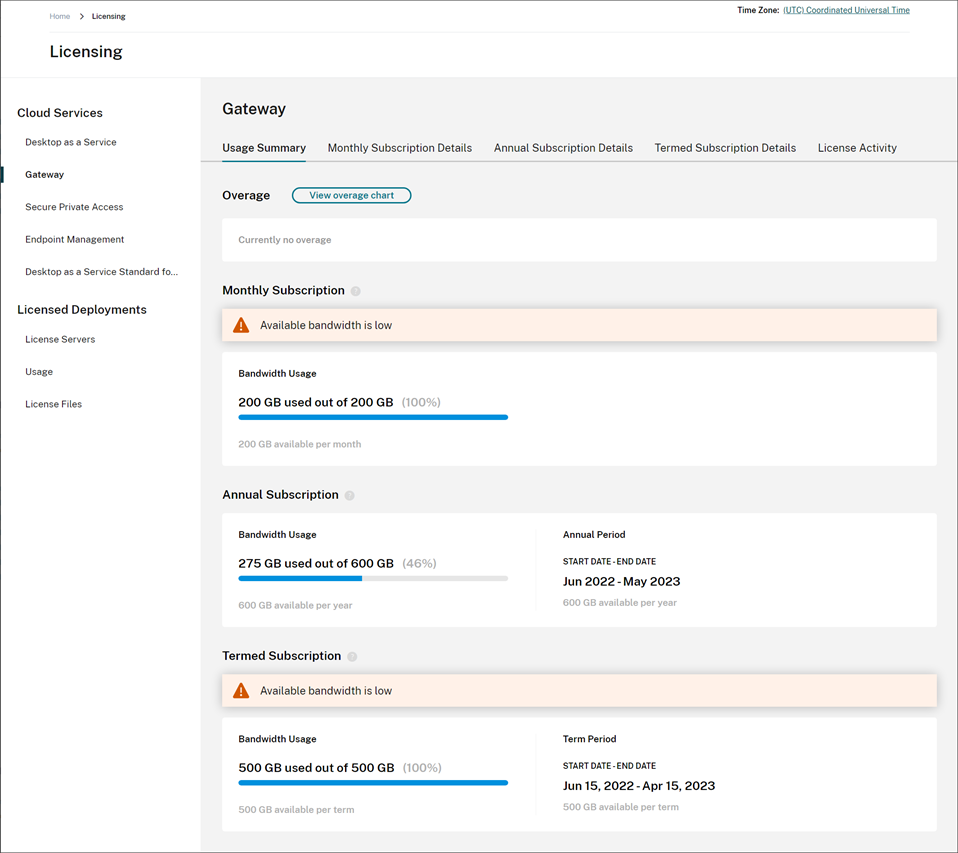
Task: Click the Annual Subscription help icon
Action: coord(349,494)
